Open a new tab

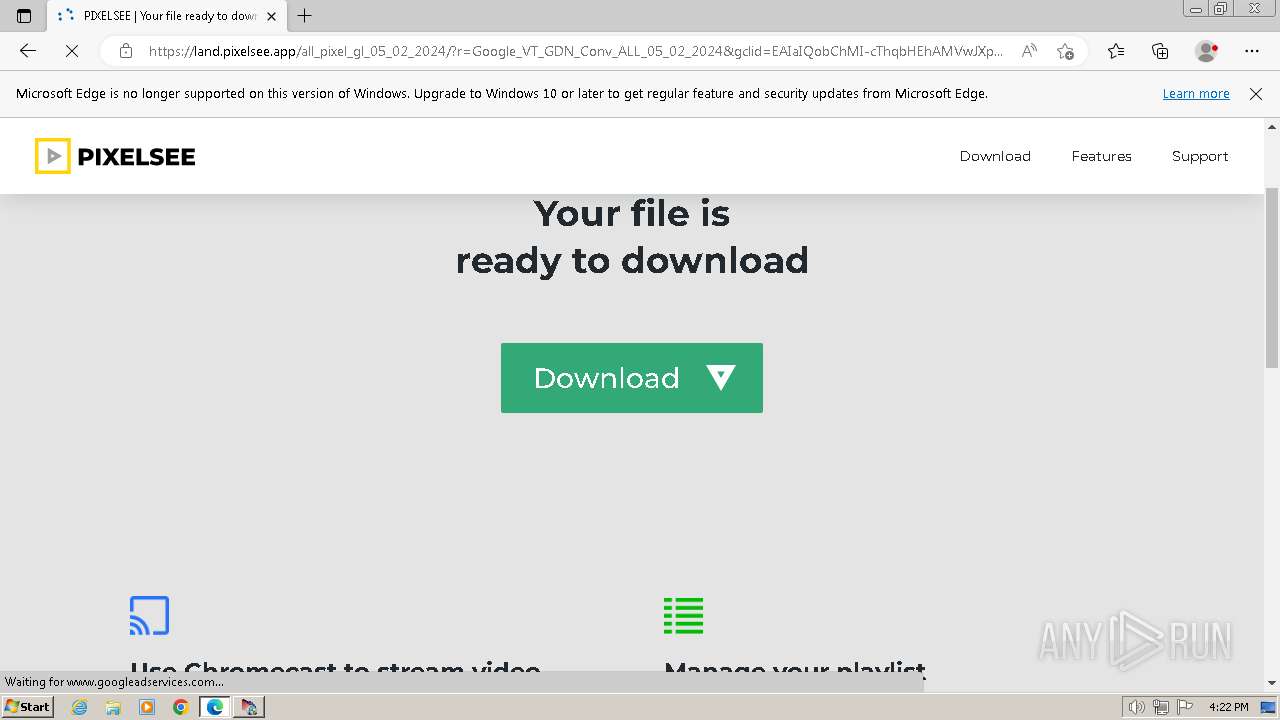pyautogui.click(x=305, y=16)
